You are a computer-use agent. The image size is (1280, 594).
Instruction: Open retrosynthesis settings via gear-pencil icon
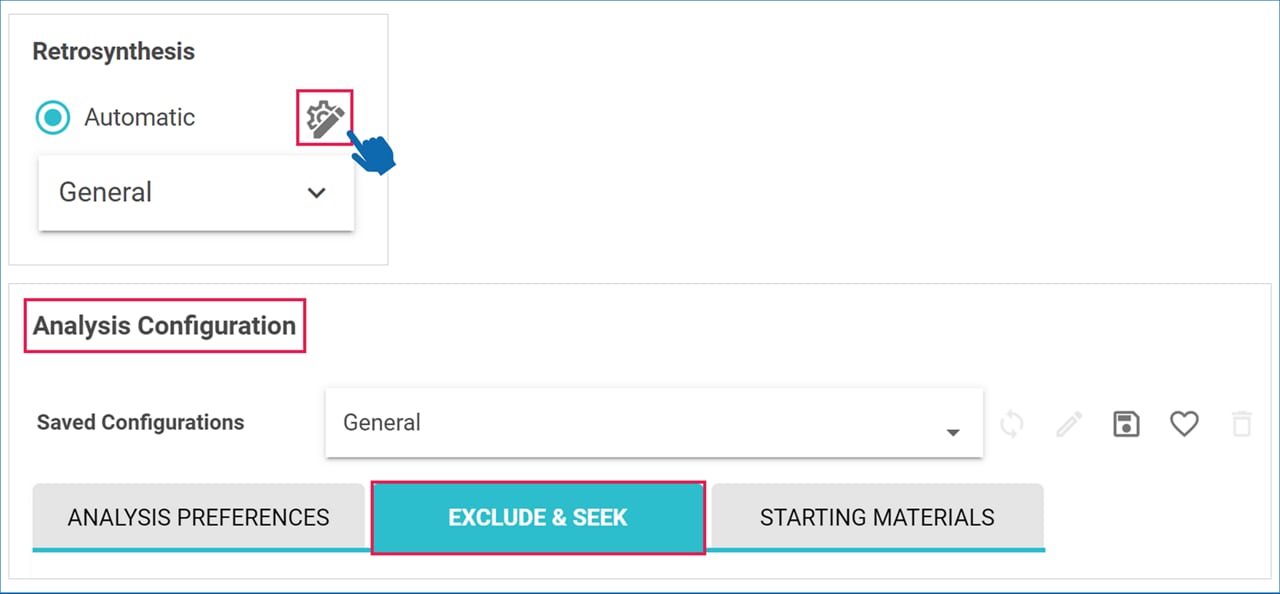[325, 118]
